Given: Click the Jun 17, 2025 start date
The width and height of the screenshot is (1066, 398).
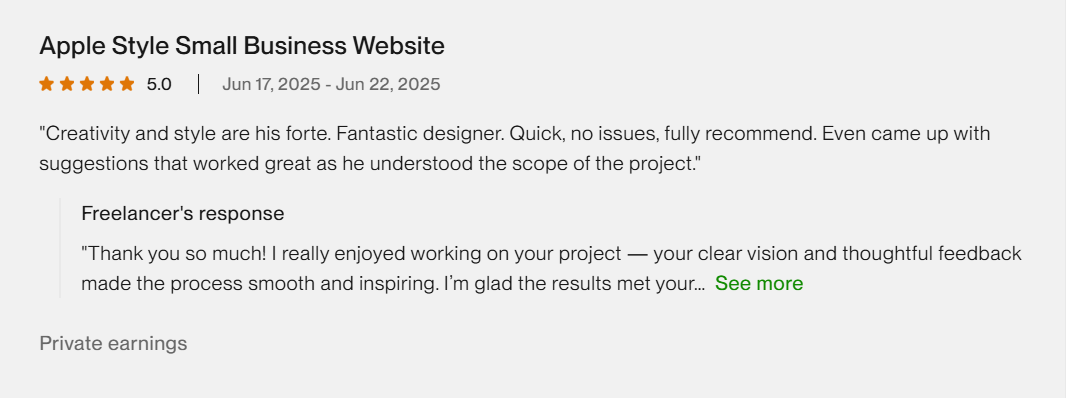Looking at the screenshot, I should [x=271, y=84].
